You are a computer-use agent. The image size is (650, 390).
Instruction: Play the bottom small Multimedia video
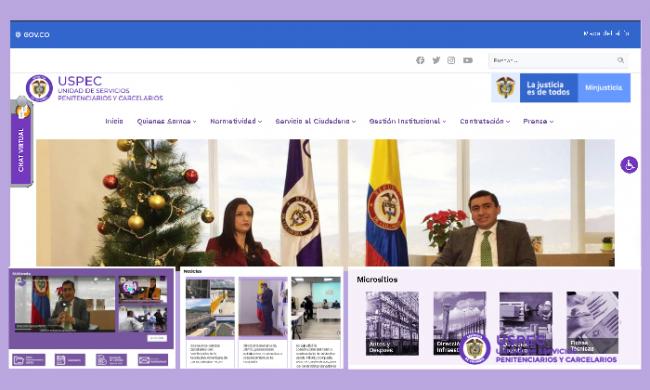pyautogui.click(x=143, y=319)
